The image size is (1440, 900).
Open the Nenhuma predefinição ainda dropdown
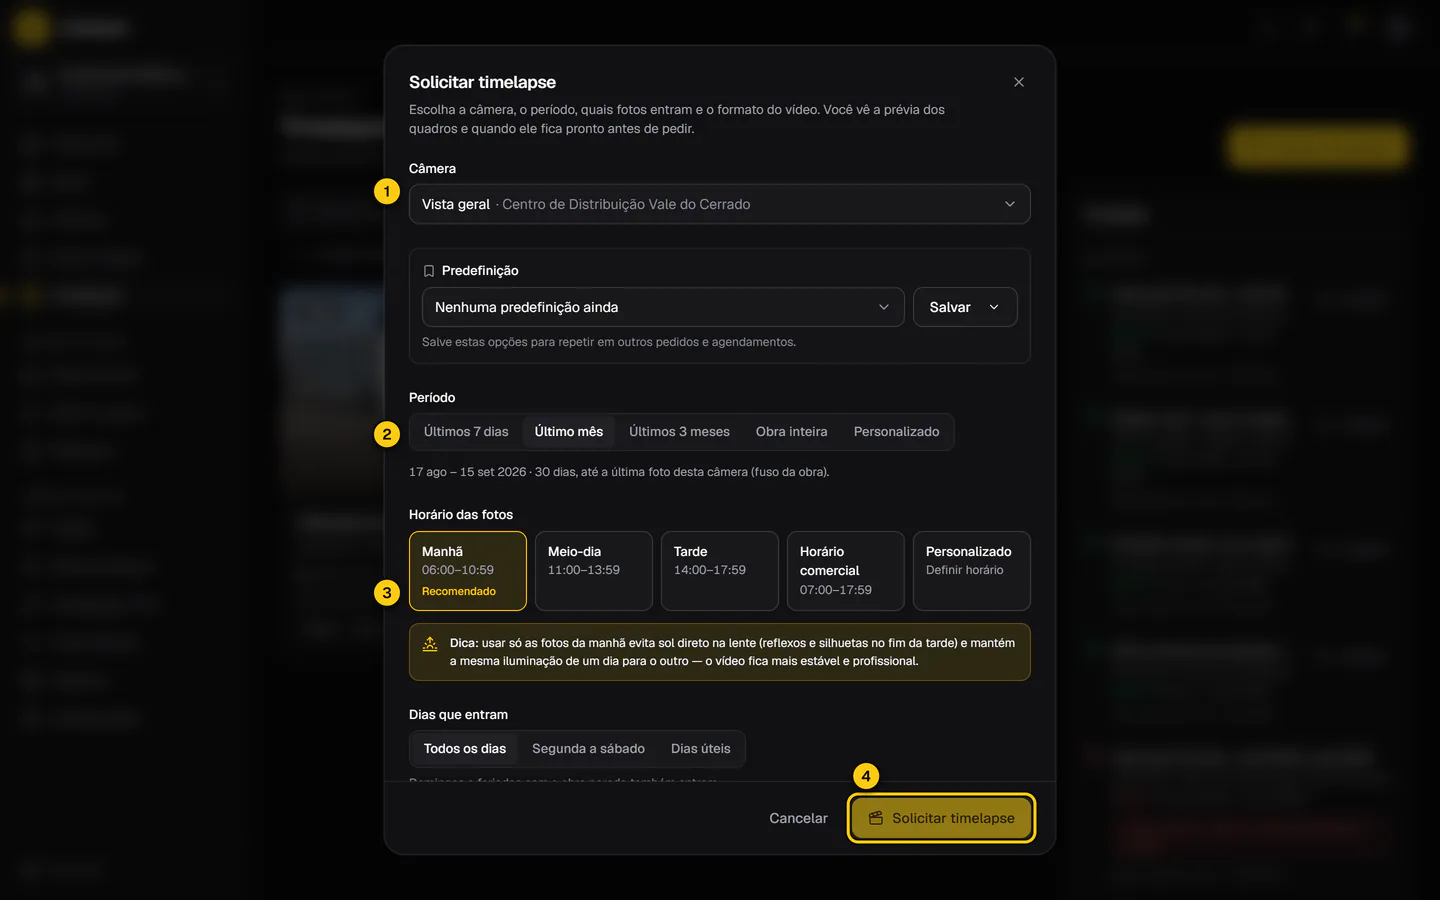tap(662, 307)
